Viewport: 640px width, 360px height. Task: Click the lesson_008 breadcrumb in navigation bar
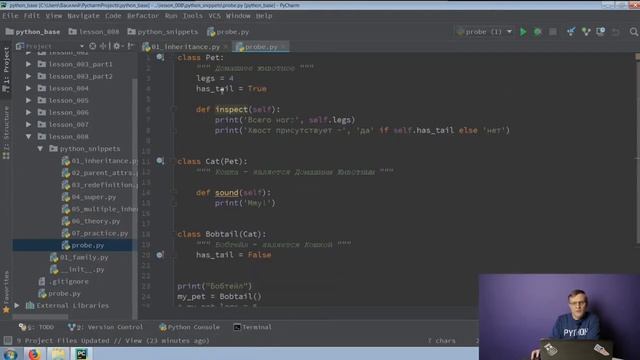pyautogui.click(x=94, y=32)
